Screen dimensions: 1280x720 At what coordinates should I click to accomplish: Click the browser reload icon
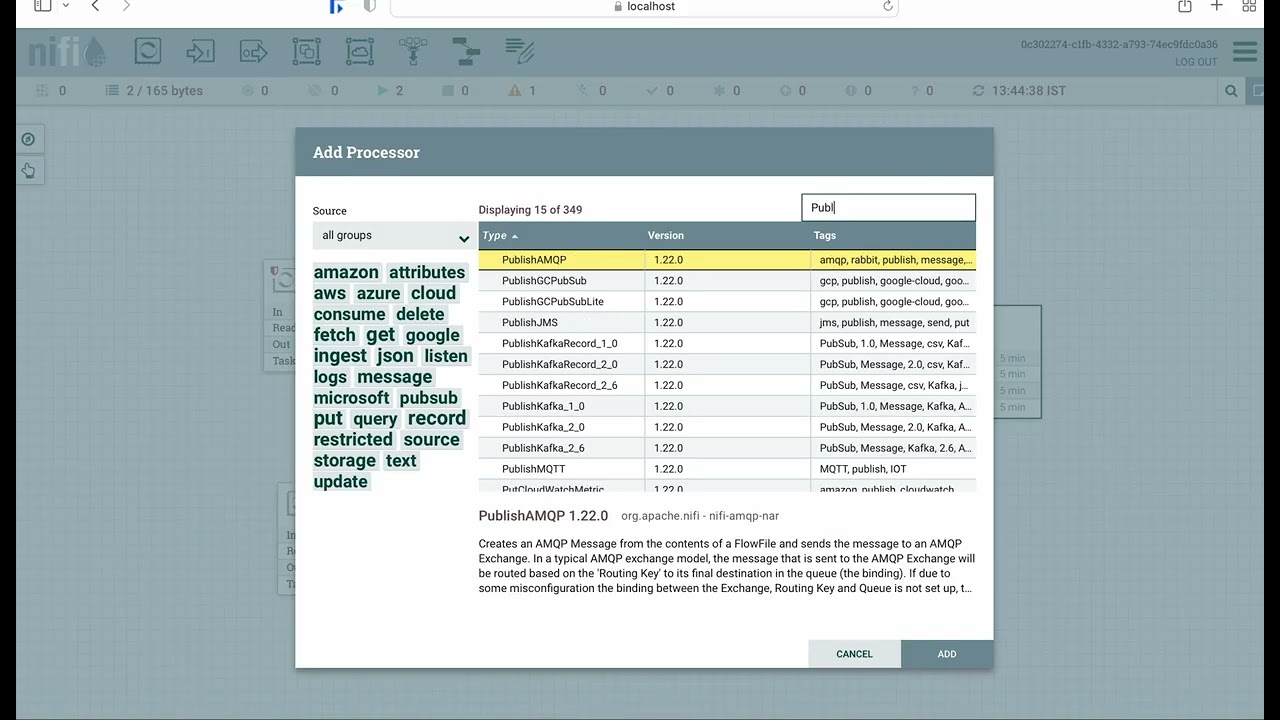coord(887,6)
